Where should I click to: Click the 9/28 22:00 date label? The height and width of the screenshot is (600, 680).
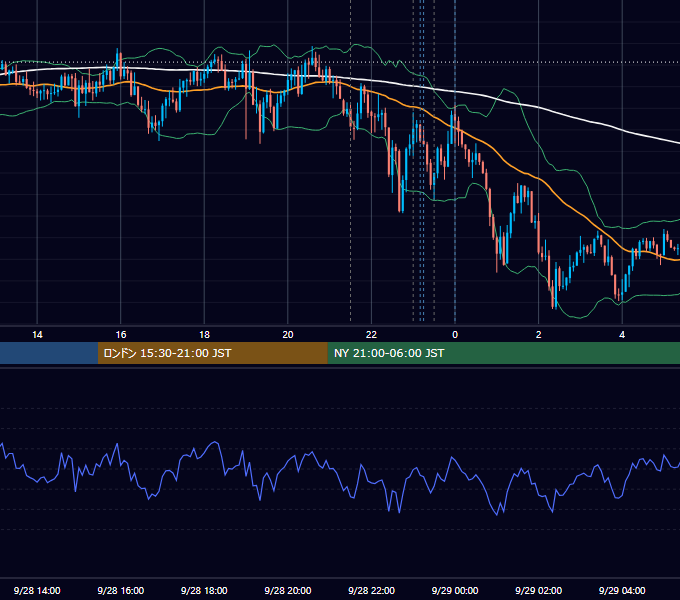(x=371, y=590)
